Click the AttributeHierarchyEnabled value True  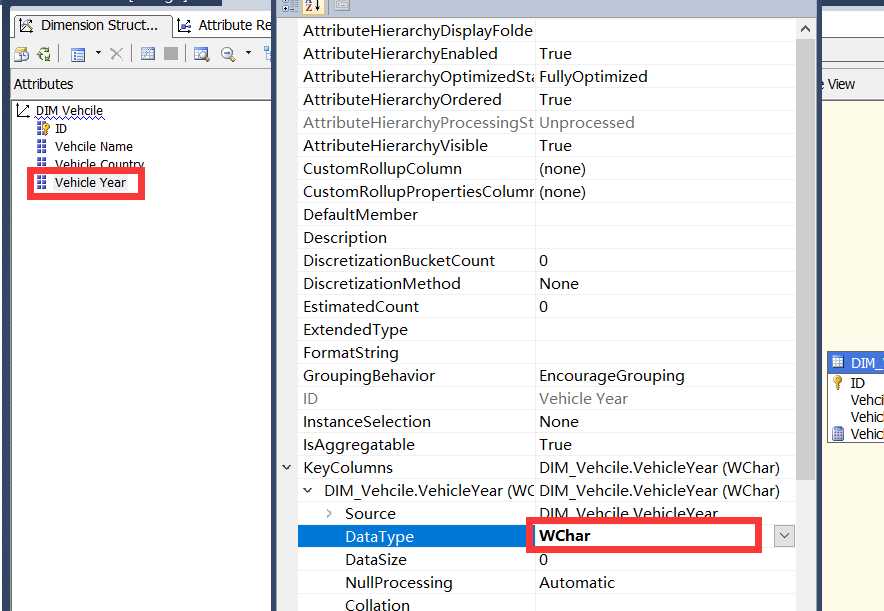click(555, 54)
